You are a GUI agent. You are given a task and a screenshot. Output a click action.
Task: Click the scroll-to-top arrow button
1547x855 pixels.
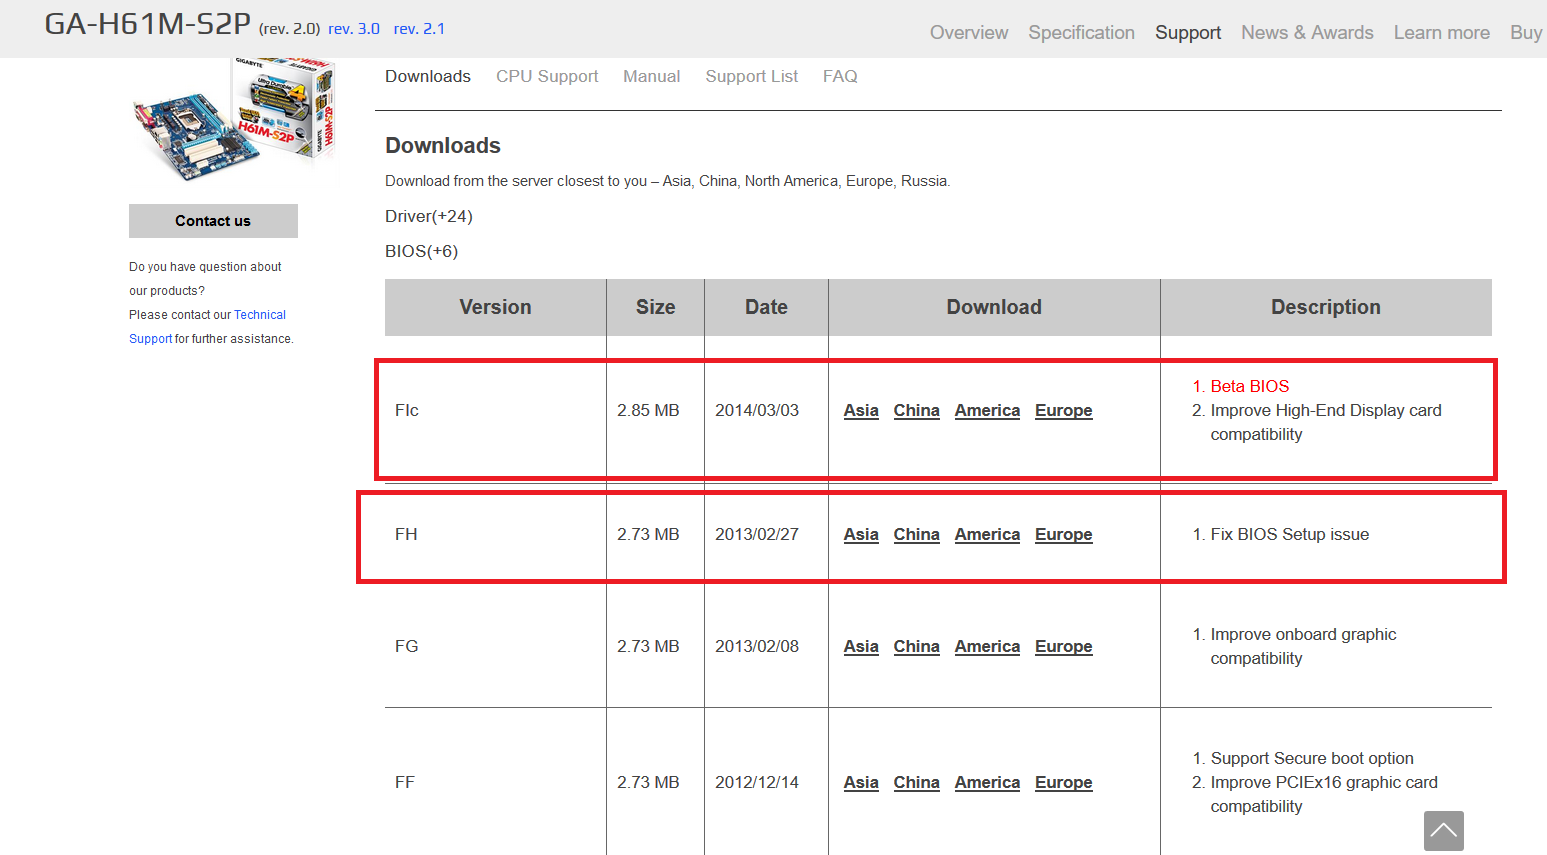(1443, 830)
